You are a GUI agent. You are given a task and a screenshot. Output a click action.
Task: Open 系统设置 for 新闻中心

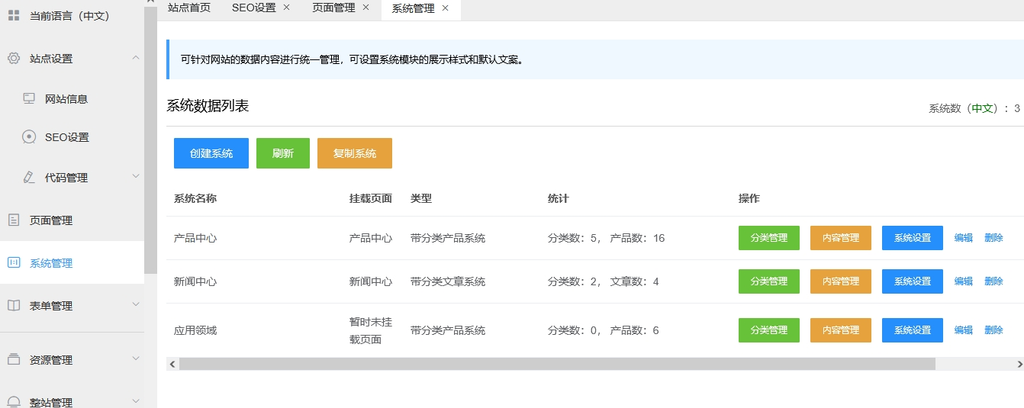click(912, 281)
